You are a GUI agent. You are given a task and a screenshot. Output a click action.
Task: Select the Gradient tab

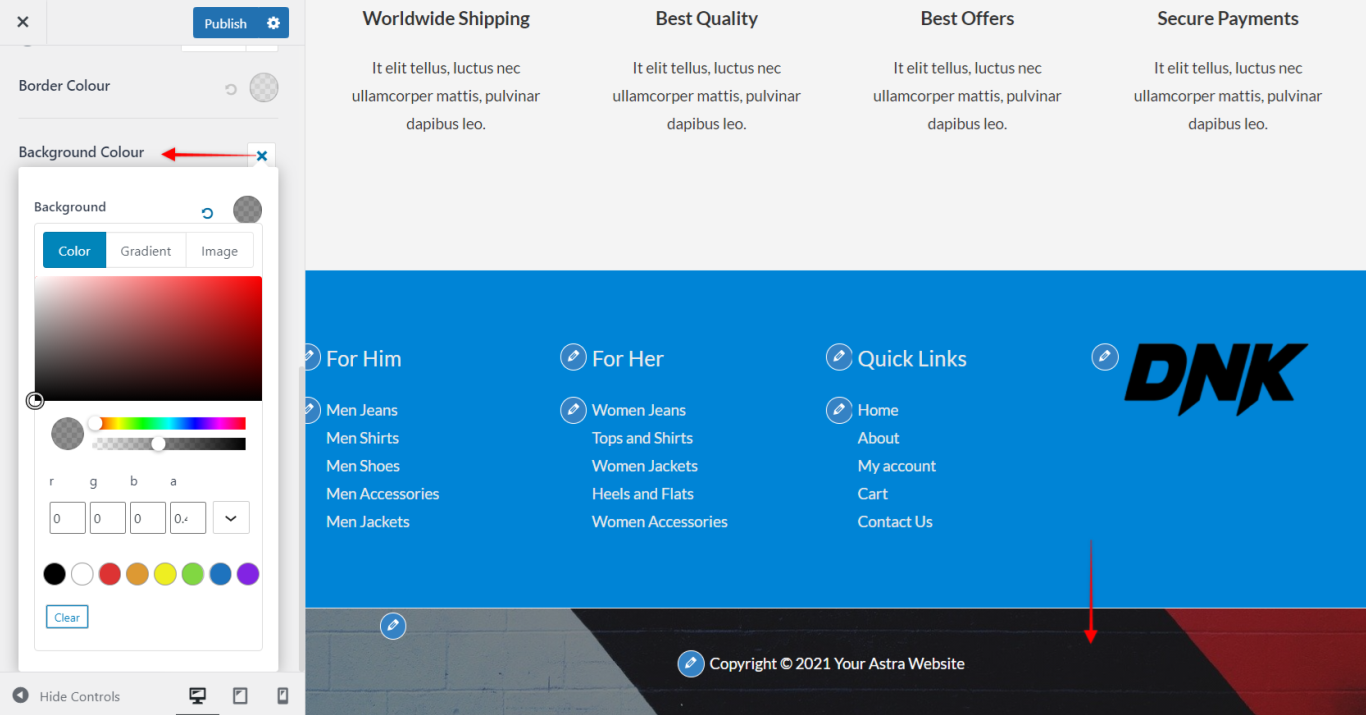pos(146,251)
